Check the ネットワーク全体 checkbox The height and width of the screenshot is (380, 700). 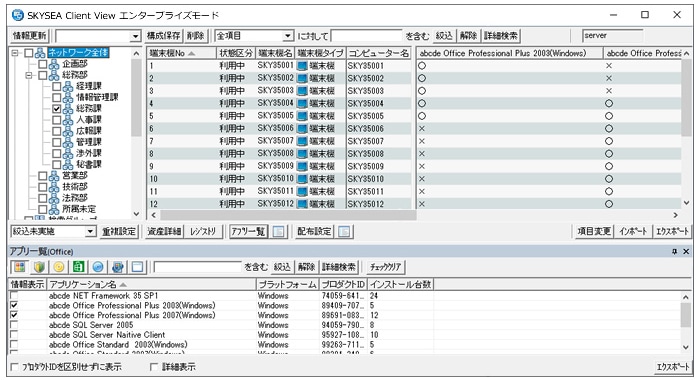pyautogui.click(x=29, y=53)
